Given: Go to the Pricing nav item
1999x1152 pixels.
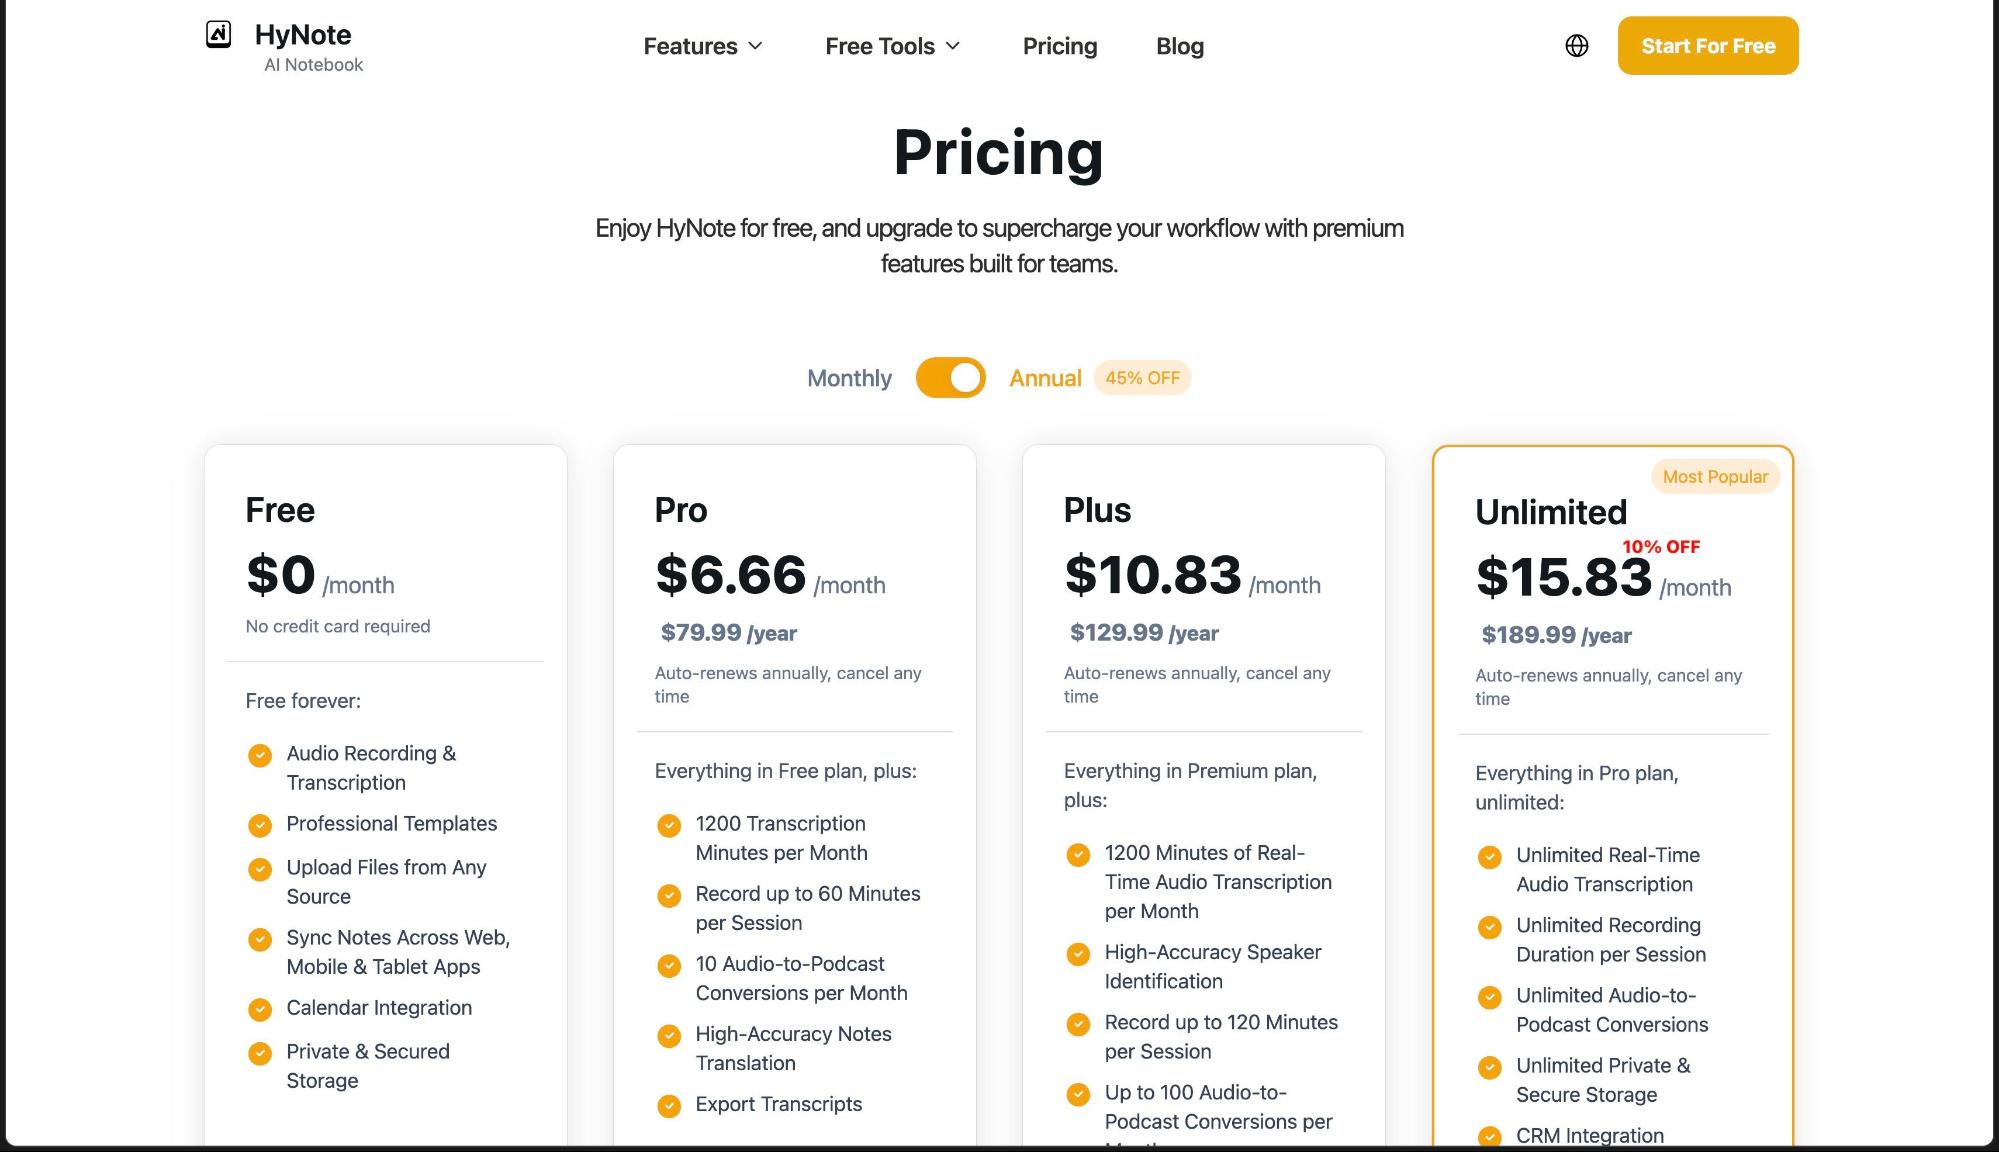Looking at the screenshot, I should (1060, 46).
